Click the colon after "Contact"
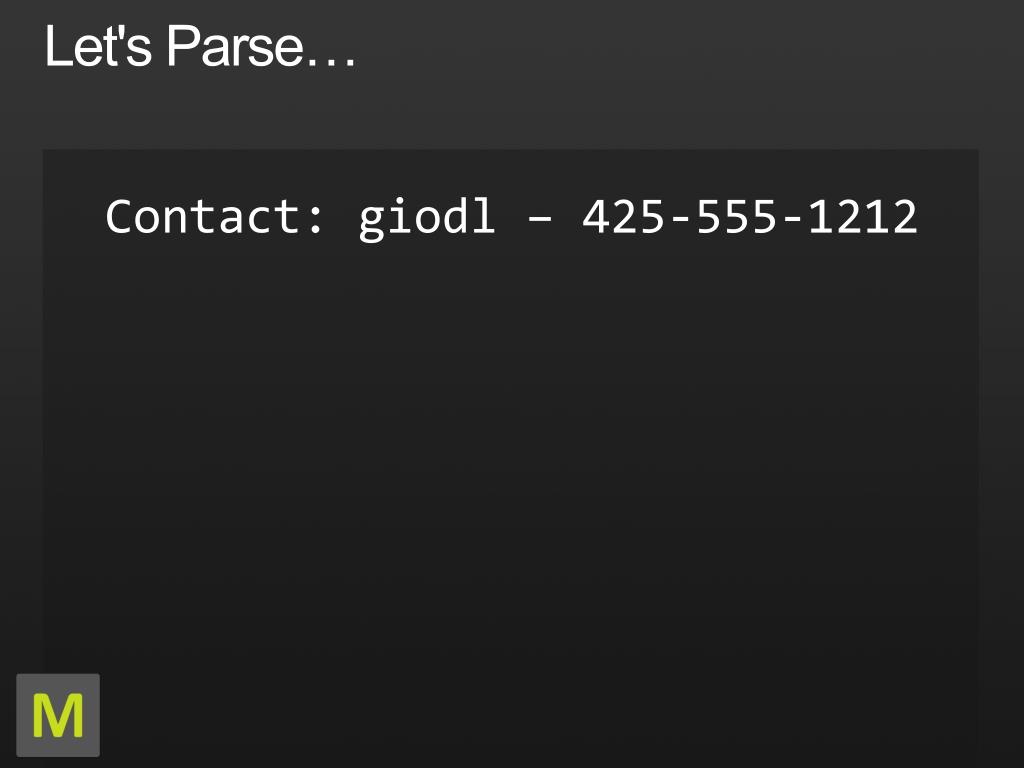 point(316,219)
